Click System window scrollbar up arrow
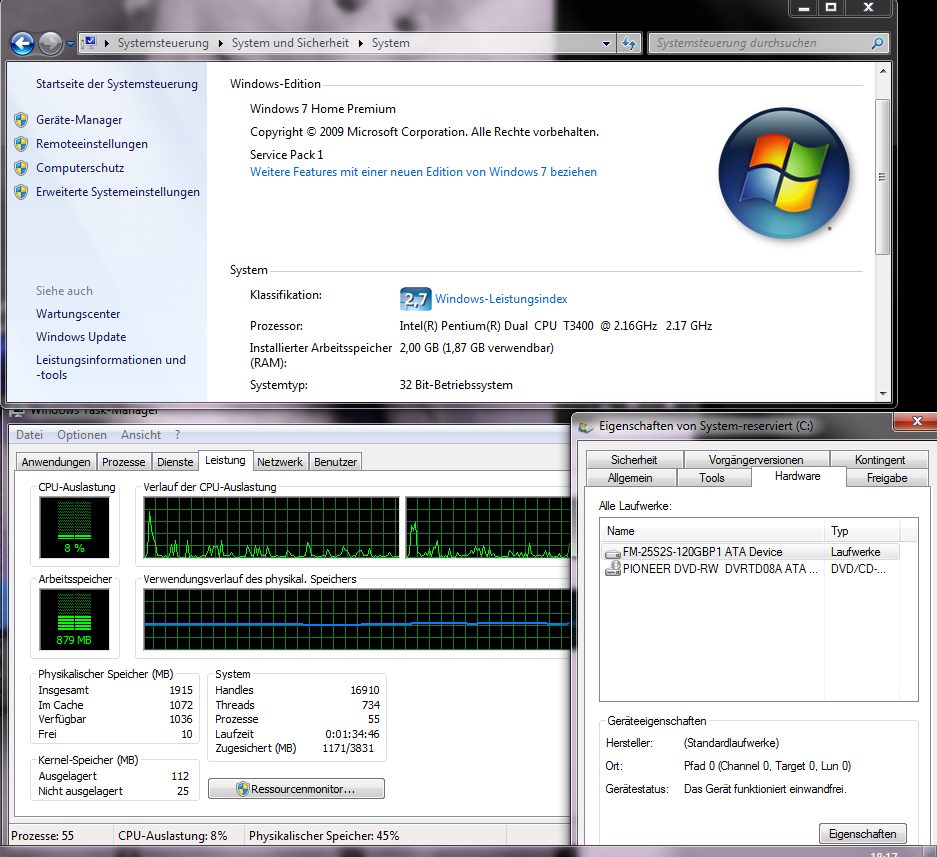 (883, 71)
